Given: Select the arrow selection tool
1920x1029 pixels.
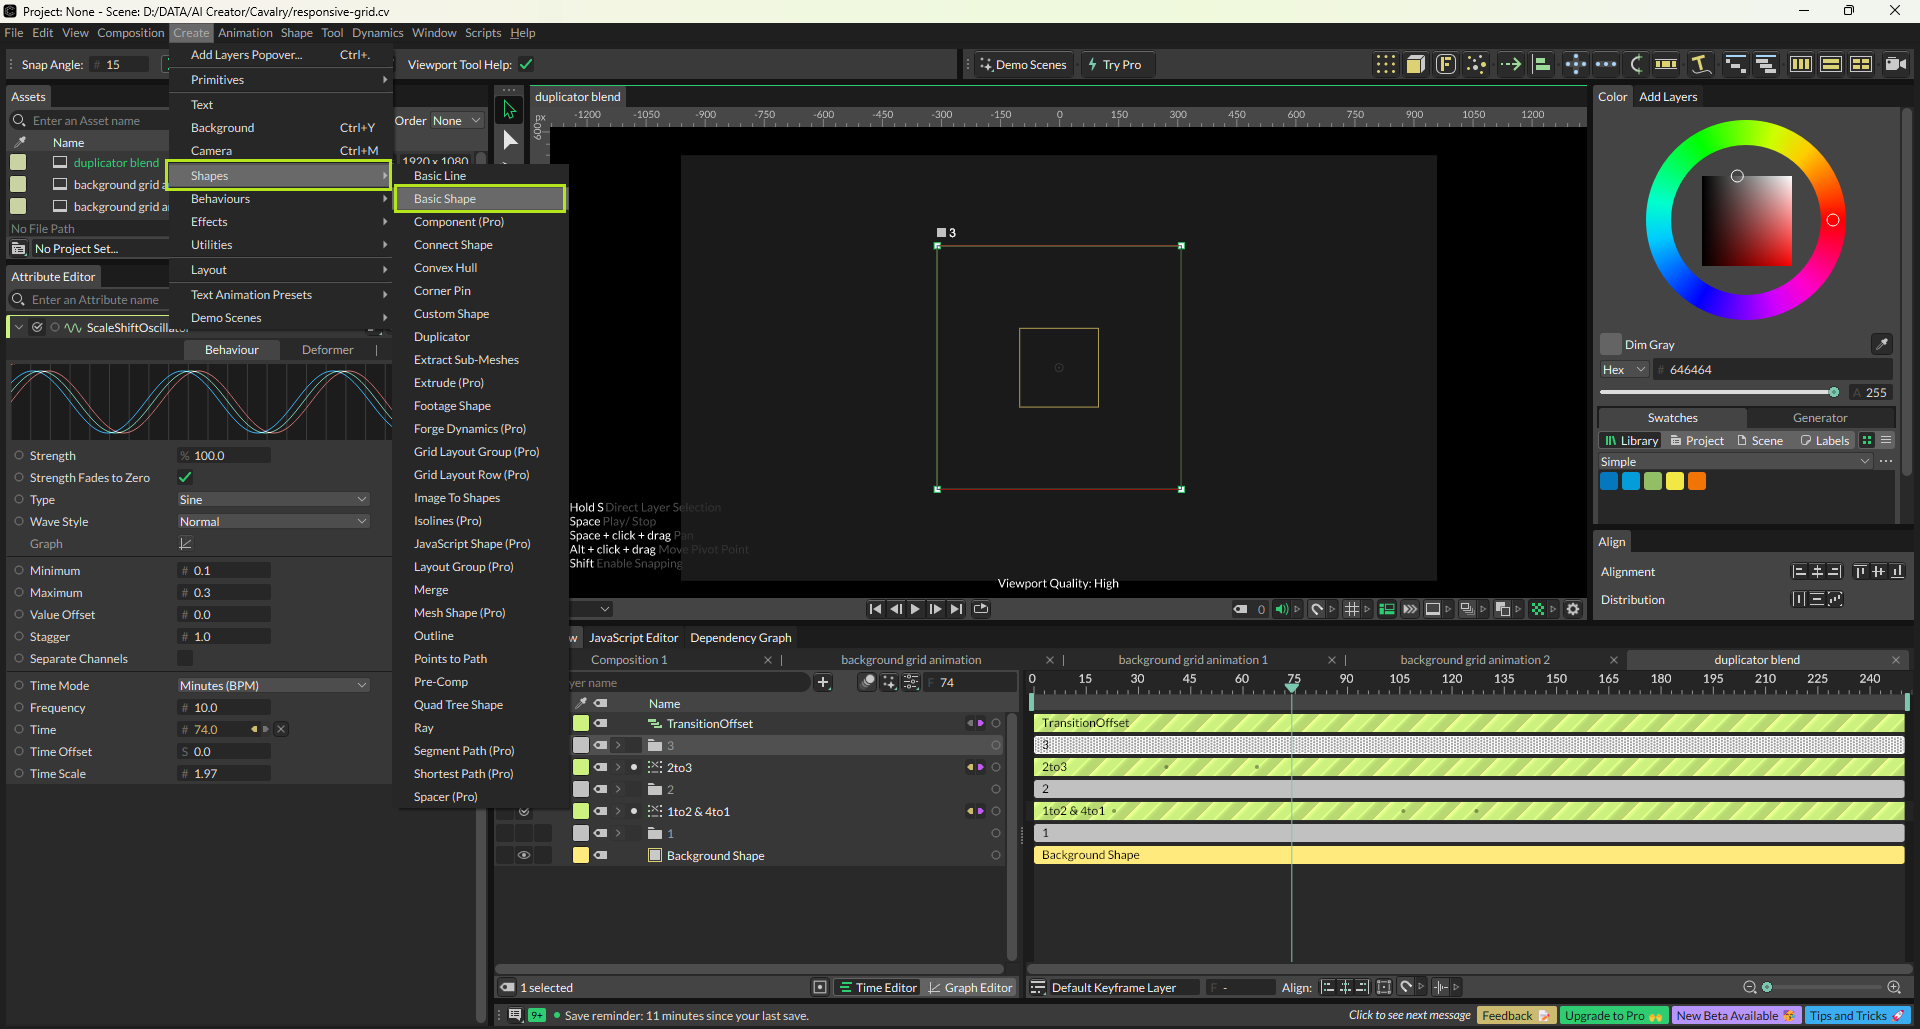Looking at the screenshot, I should [509, 109].
